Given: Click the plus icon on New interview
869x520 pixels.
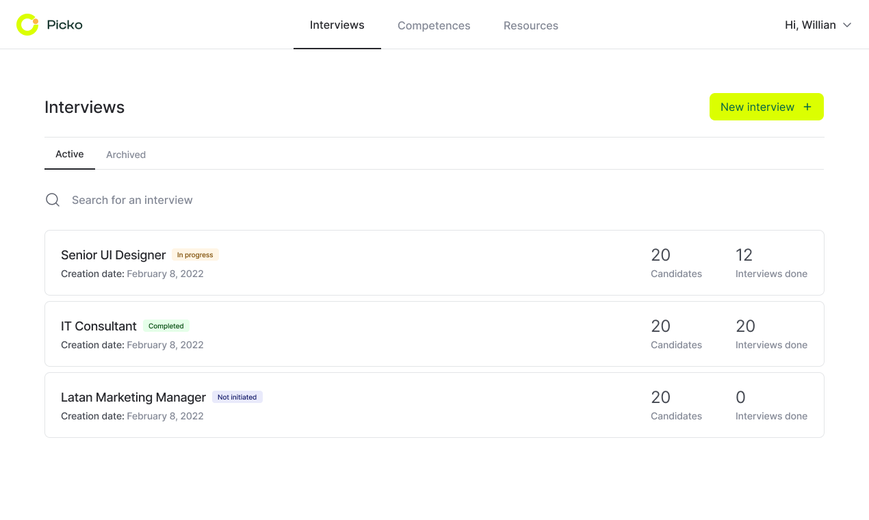Looking at the screenshot, I should tap(807, 107).
